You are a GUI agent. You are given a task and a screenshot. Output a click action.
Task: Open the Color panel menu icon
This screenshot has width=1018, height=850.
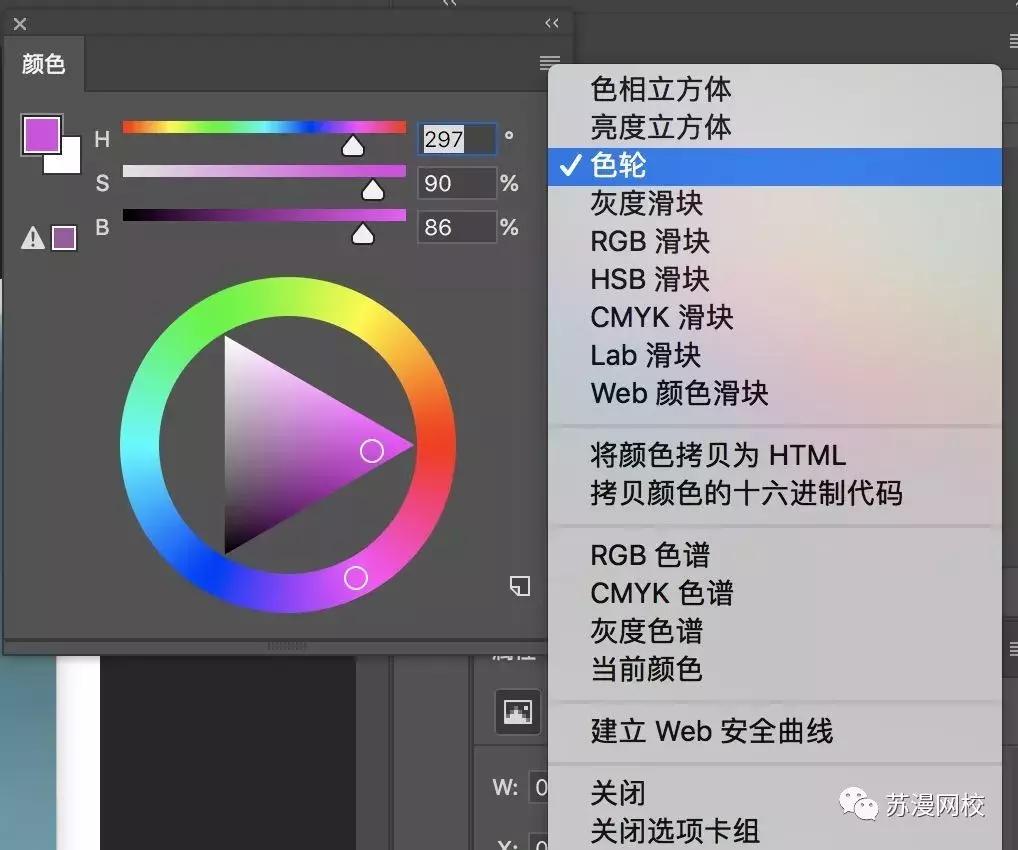549,62
